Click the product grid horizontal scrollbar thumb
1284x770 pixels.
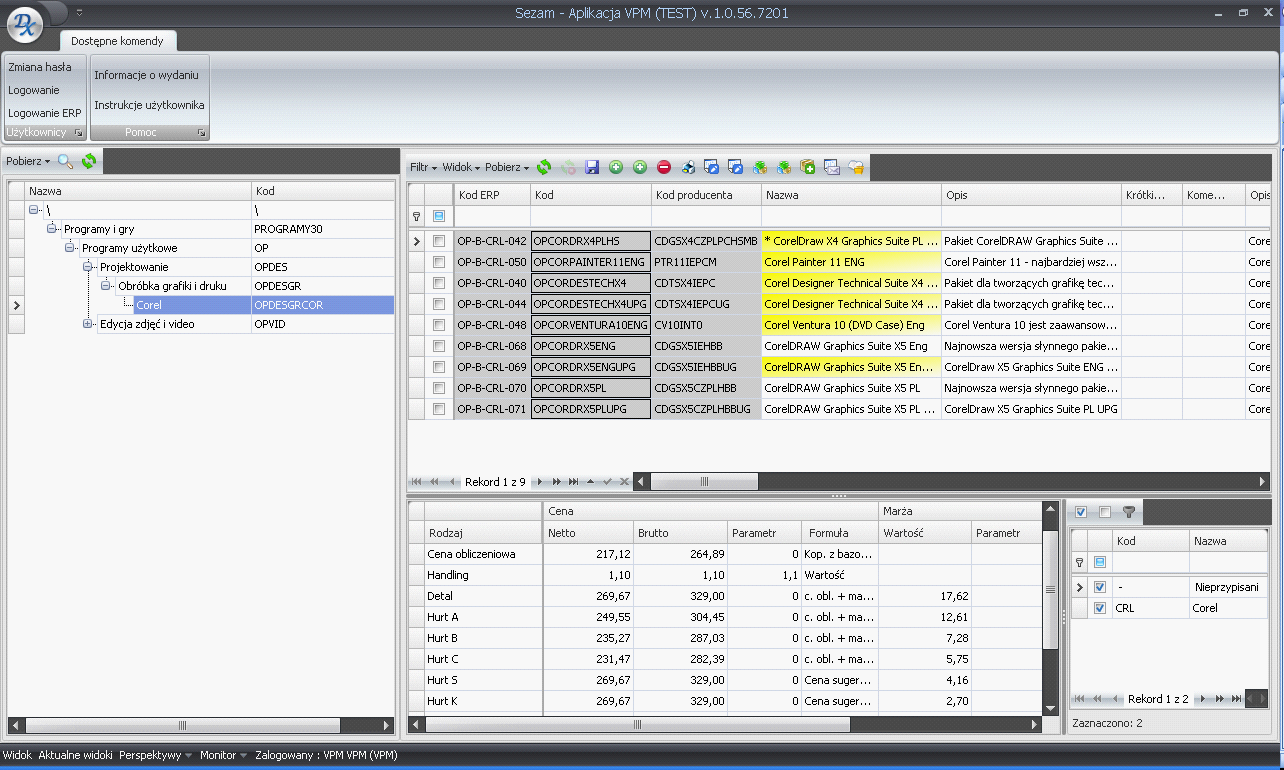coord(704,482)
